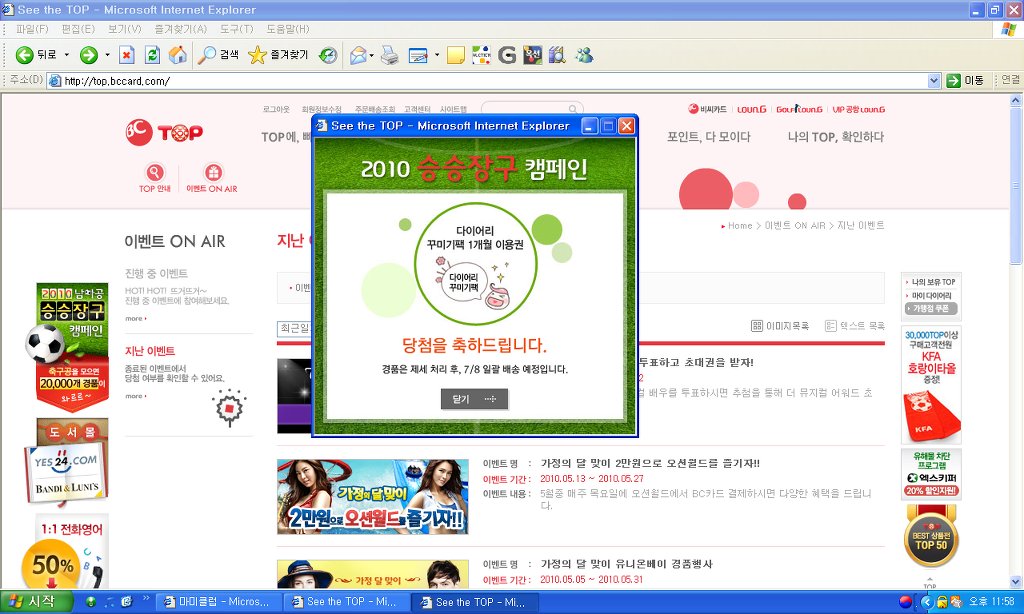The image size is (1024, 614).
Task: Expand the address bar dropdown
Action: (x=934, y=80)
